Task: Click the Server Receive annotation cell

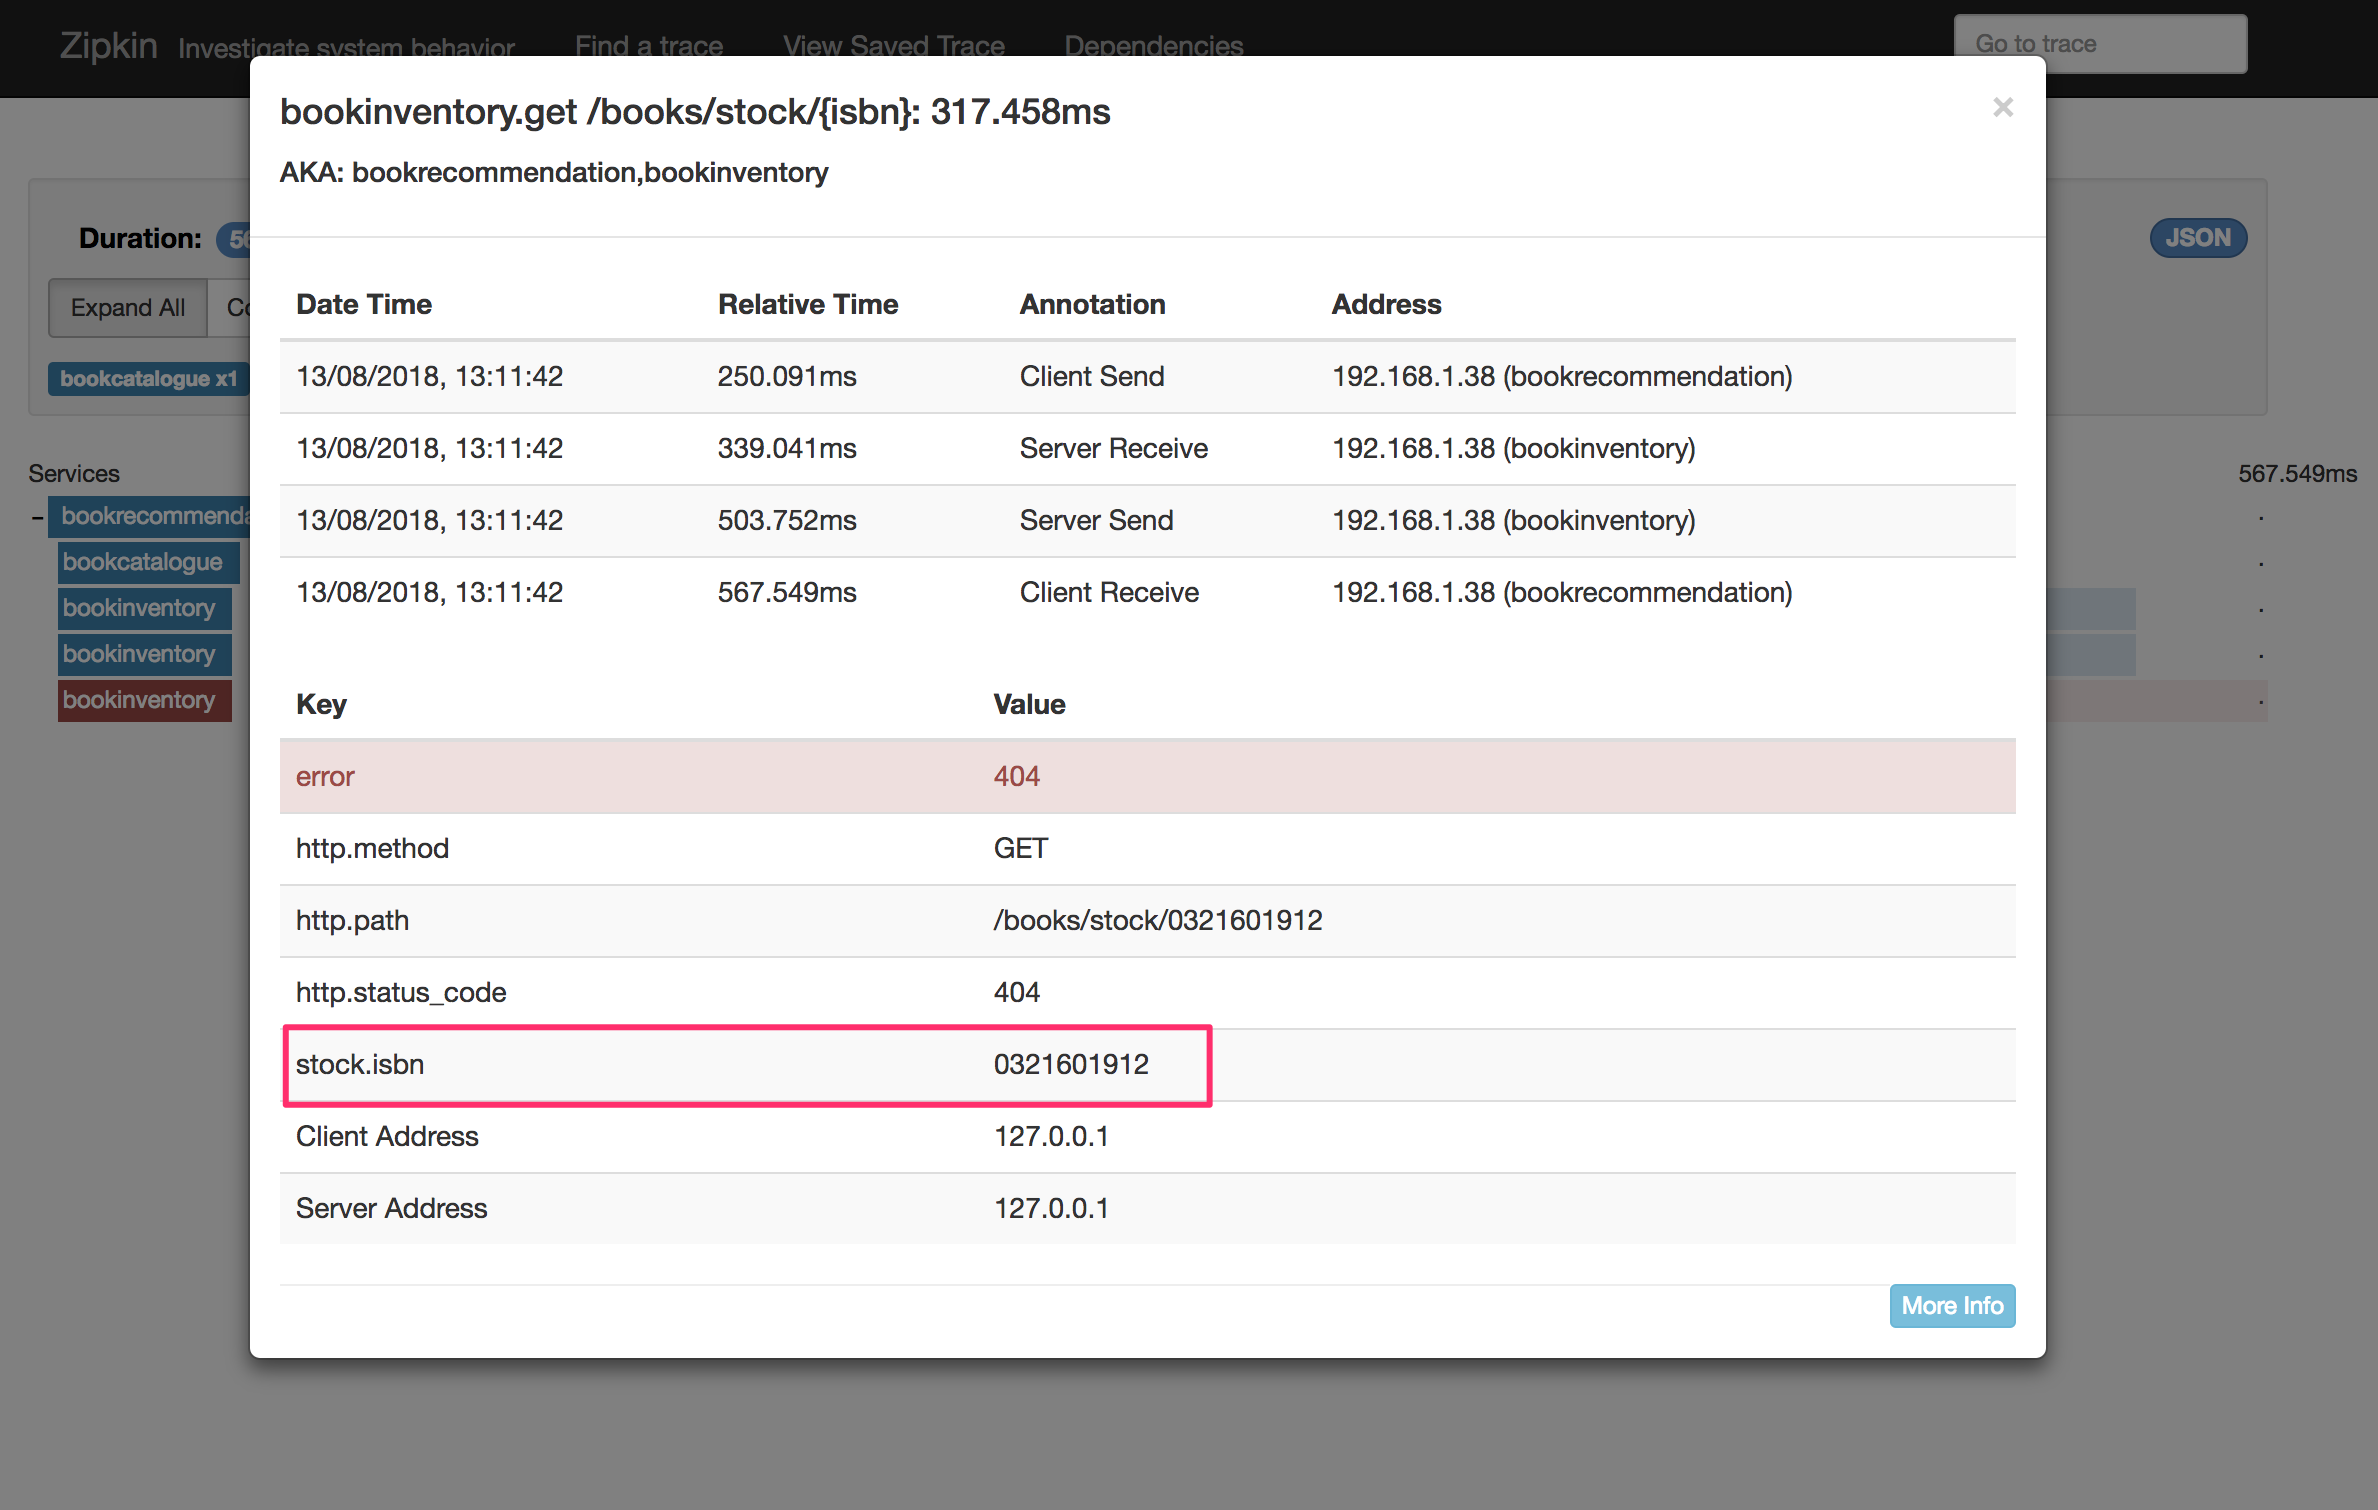Action: click(x=1114, y=449)
